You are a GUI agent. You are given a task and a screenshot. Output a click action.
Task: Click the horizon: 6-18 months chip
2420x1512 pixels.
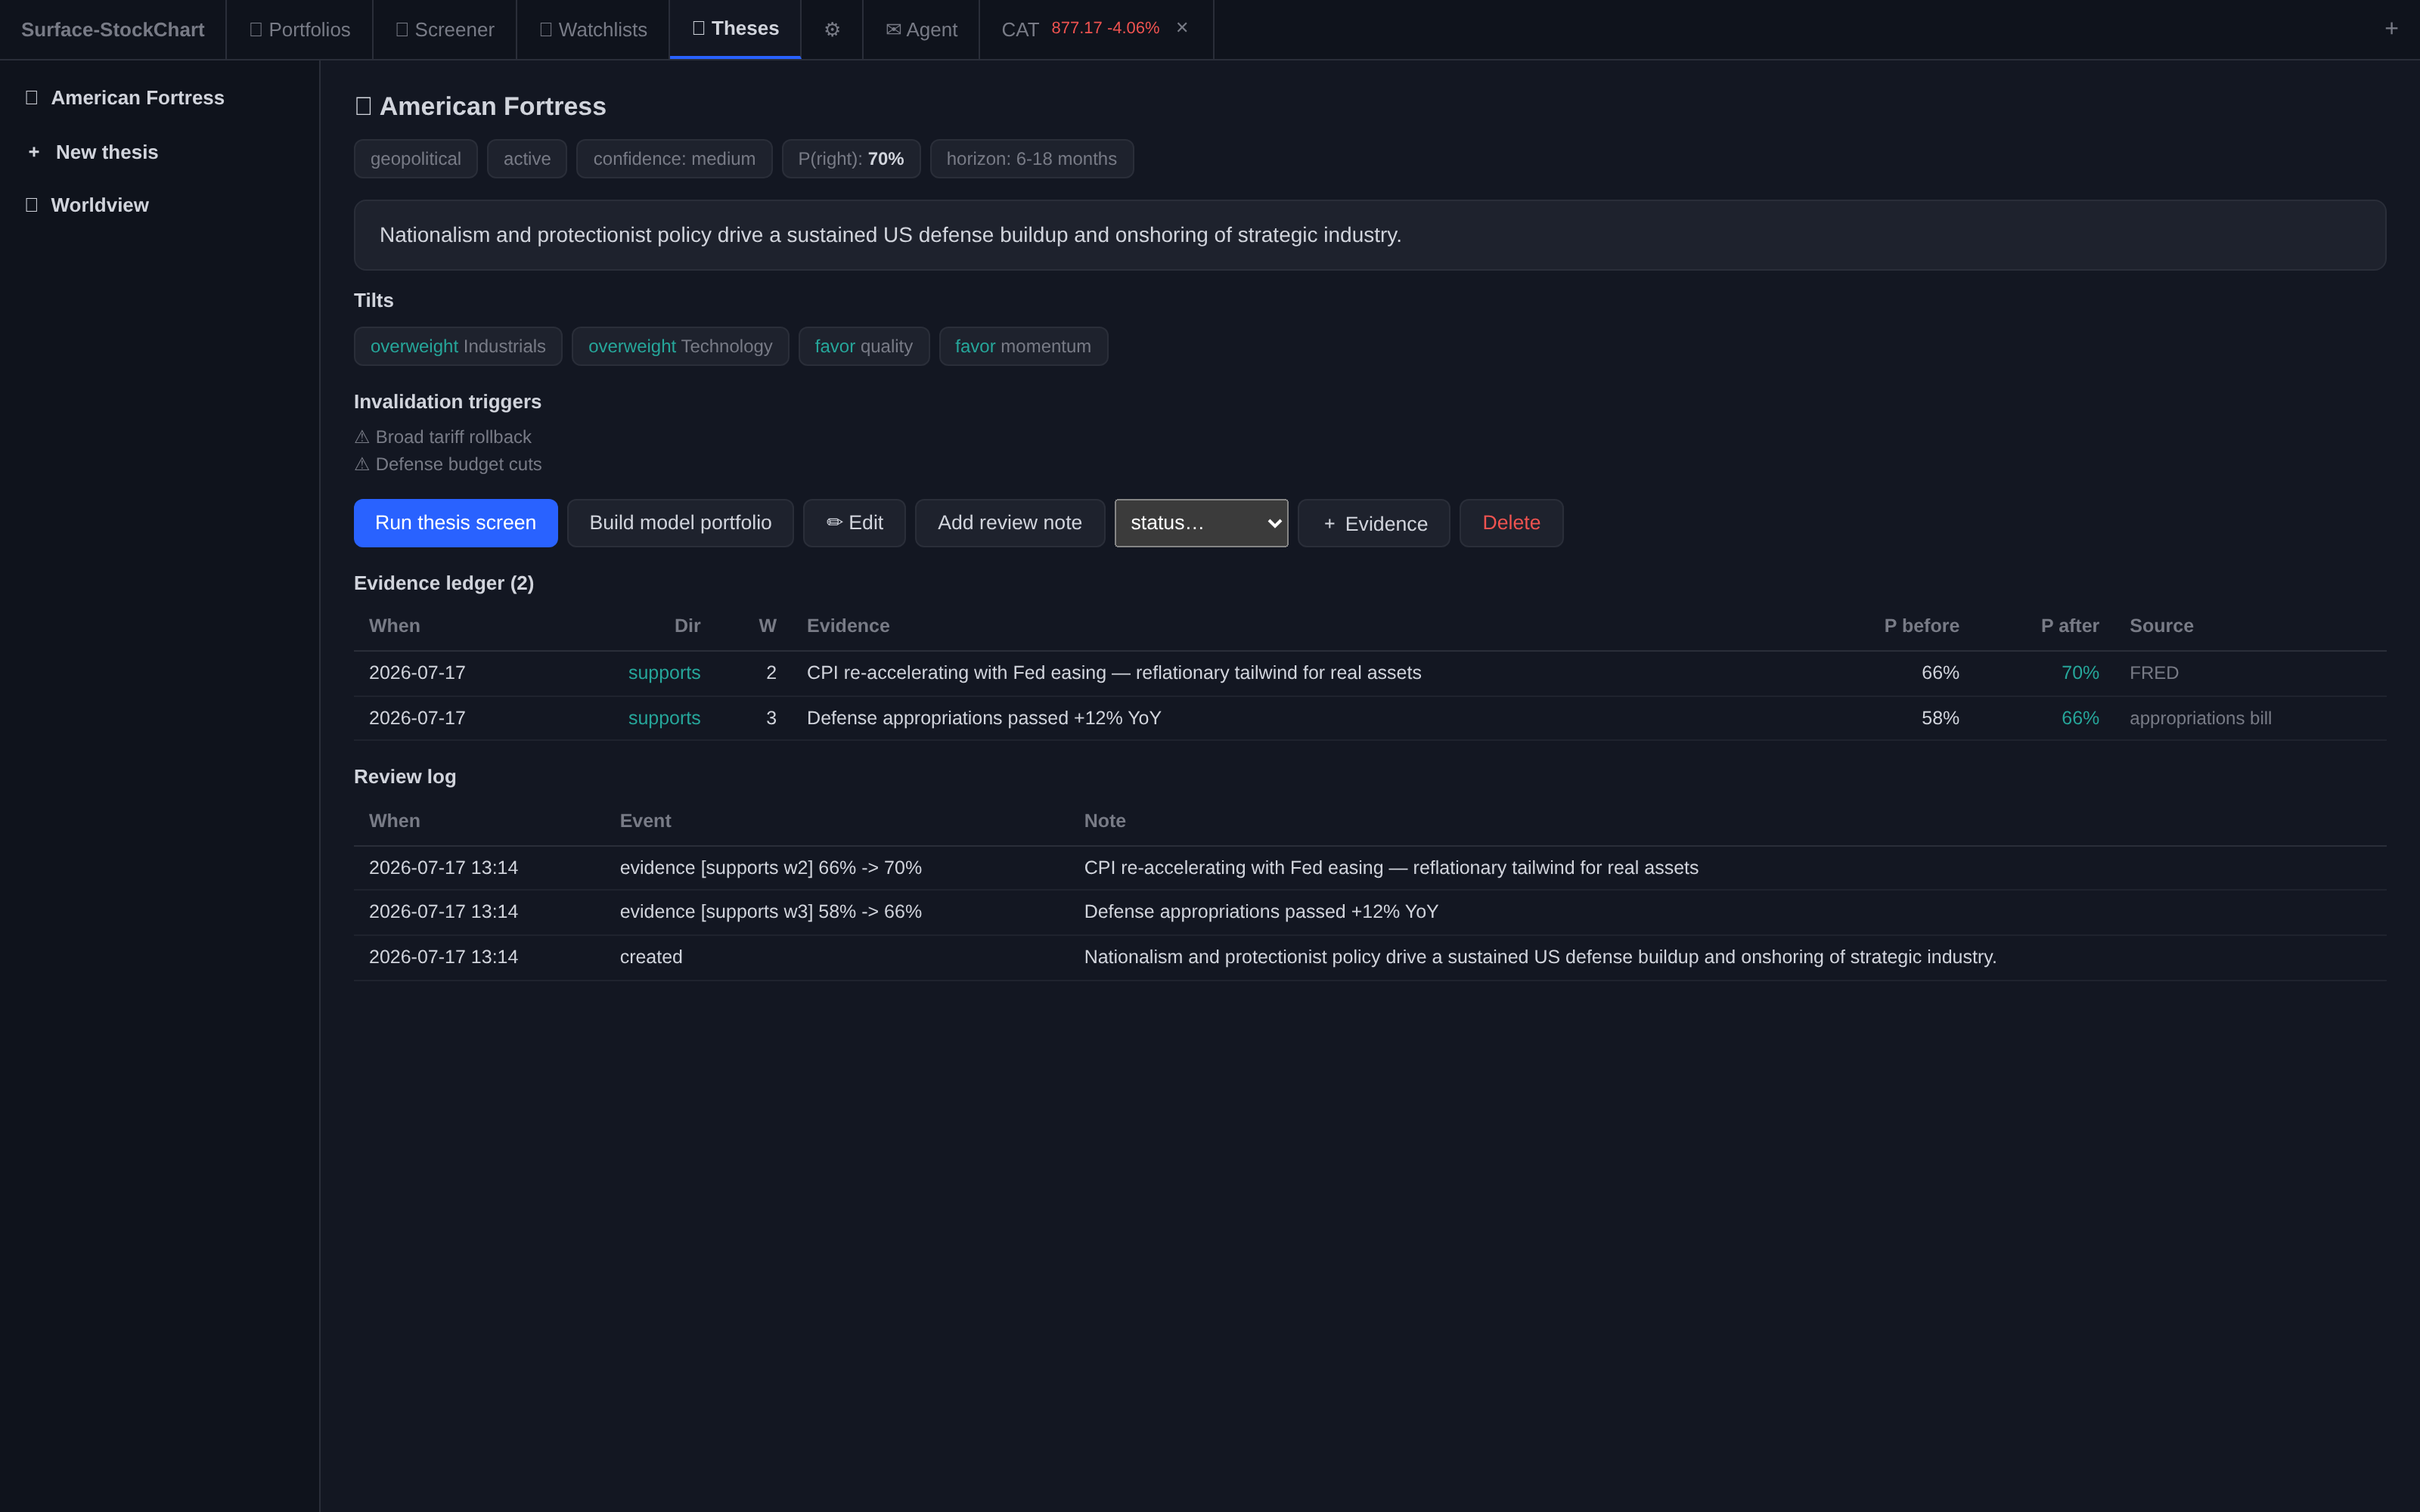[1031, 159]
